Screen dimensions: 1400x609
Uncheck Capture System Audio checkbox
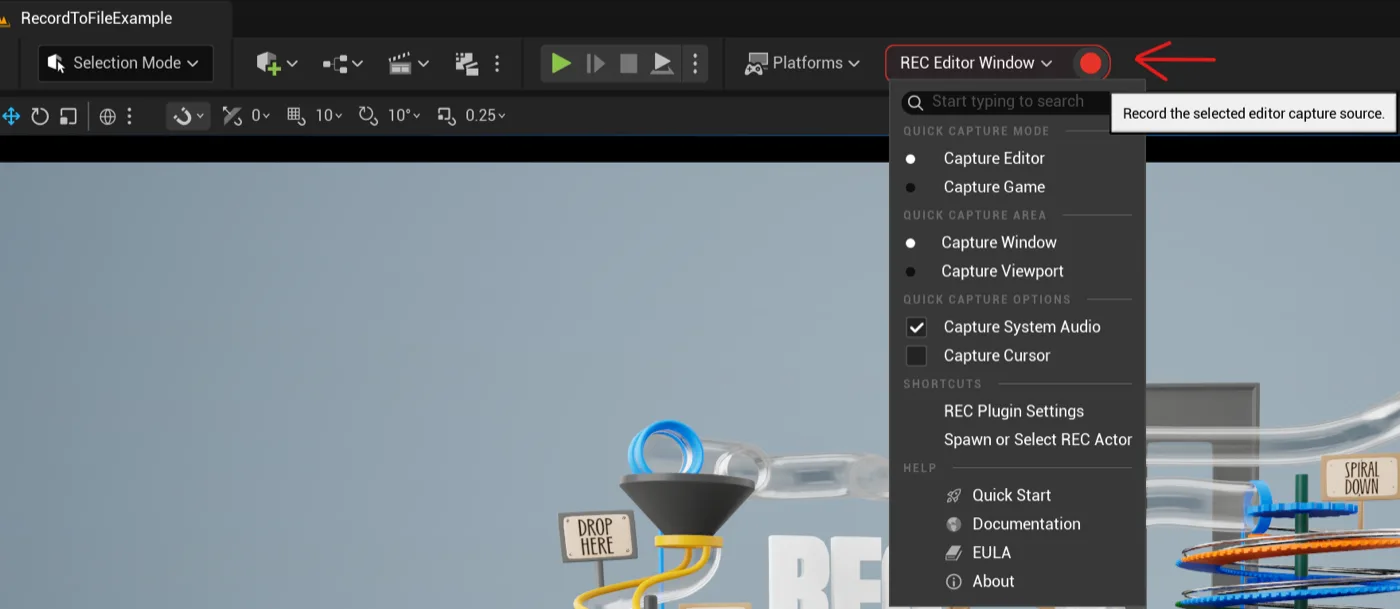click(916, 327)
